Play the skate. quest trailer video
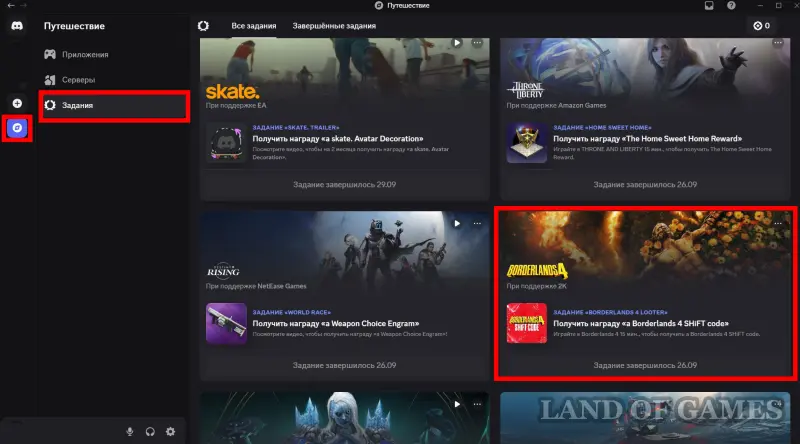 click(456, 43)
